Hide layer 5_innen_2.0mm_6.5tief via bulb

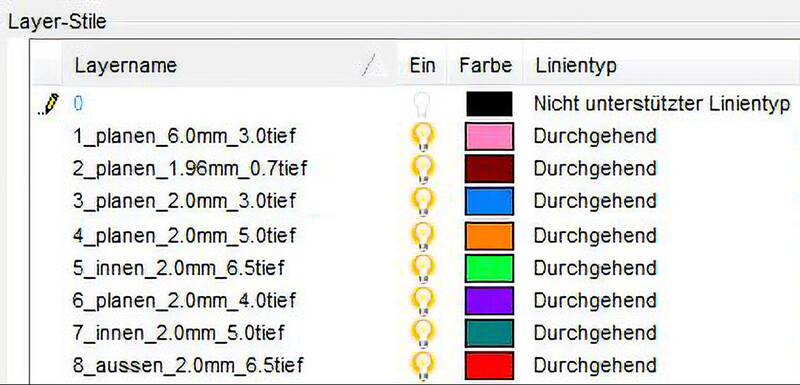click(423, 268)
